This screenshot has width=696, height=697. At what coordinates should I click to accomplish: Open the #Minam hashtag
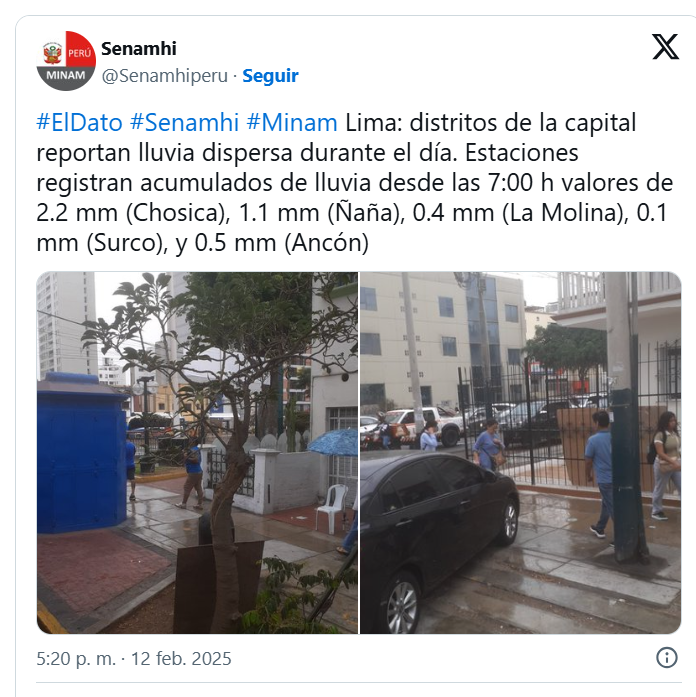click(x=292, y=122)
